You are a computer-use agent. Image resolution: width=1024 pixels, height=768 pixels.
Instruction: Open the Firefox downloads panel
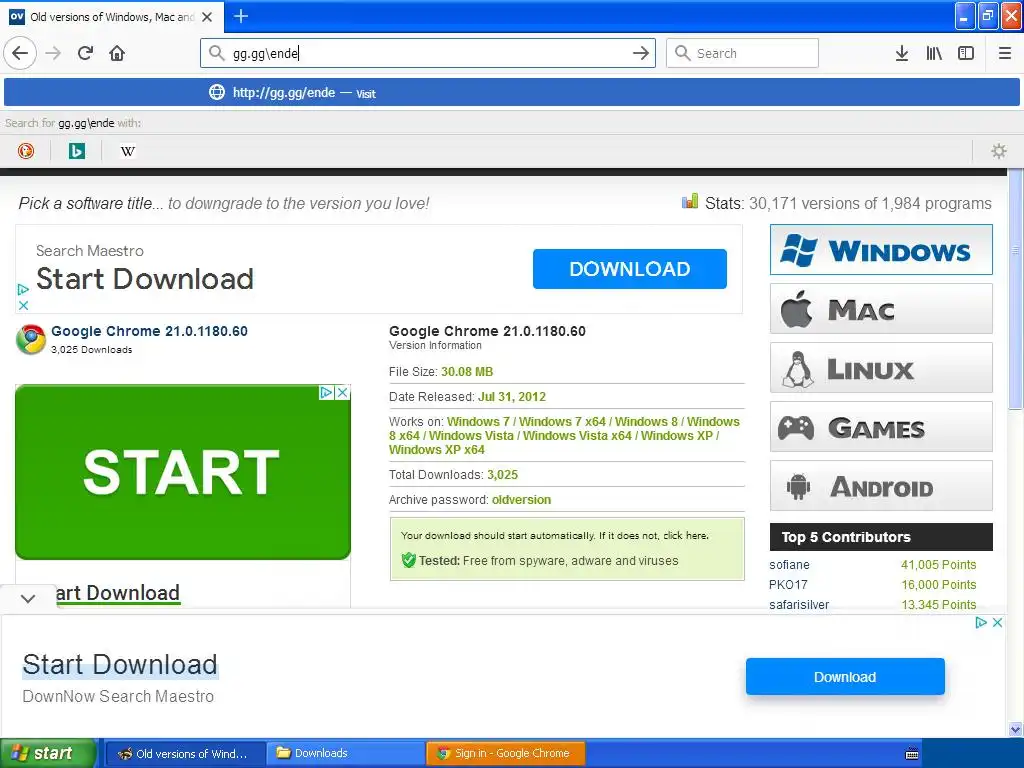[x=902, y=53]
